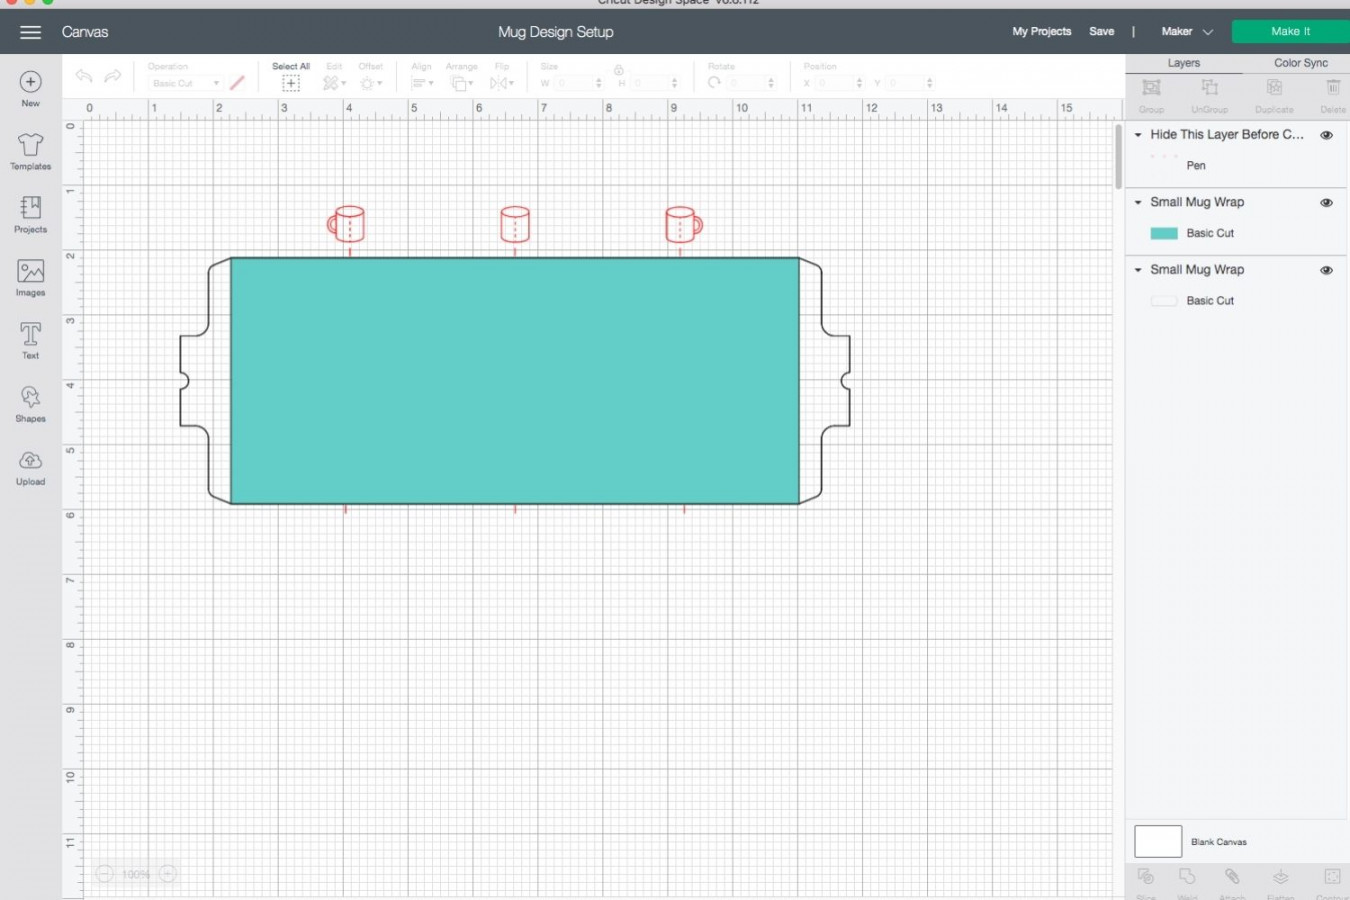
Task: Click teal swatch of Small Mug Wrap layer
Action: coord(1164,233)
